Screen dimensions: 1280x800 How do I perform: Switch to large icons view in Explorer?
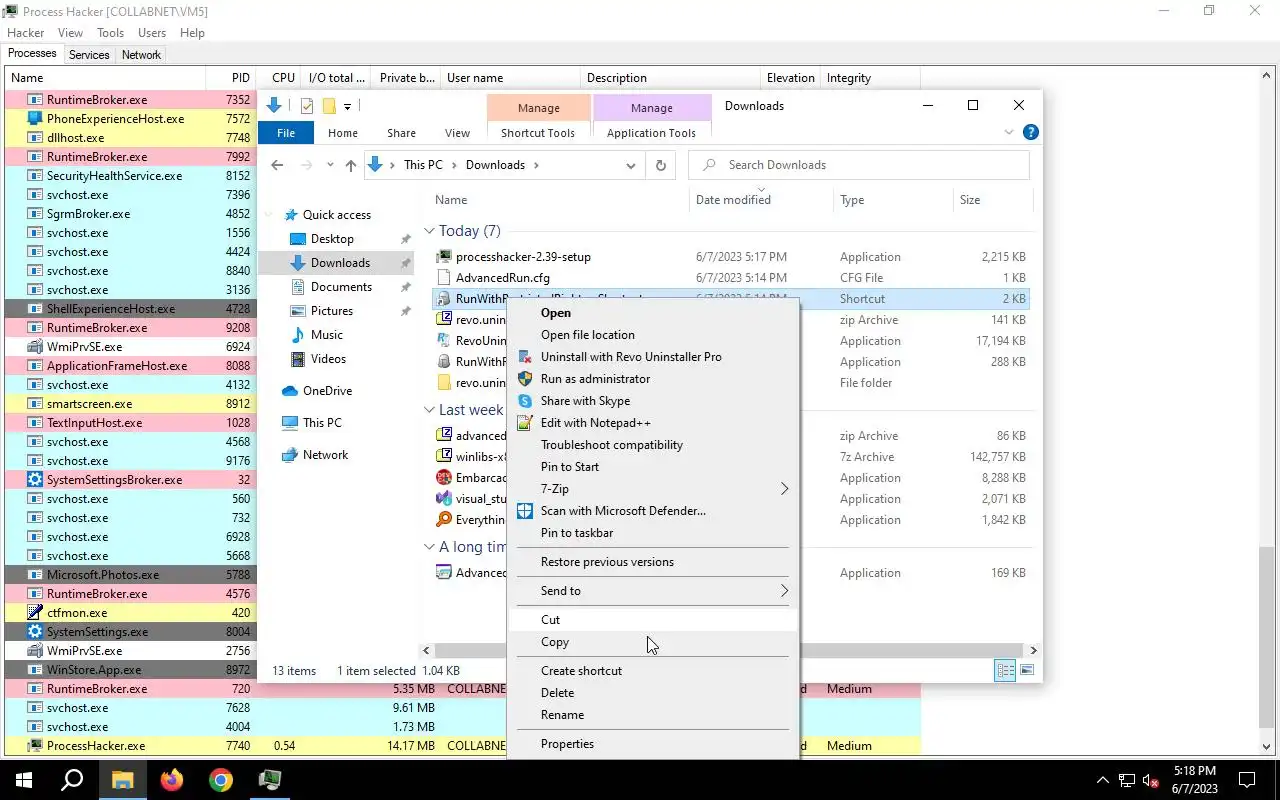[x=1027, y=670]
